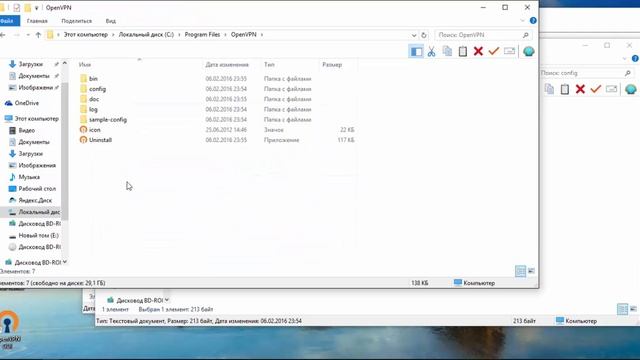Click the checkmark Properties icon in OpenVPN toolbar
640x360 pixels.
tap(494, 51)
